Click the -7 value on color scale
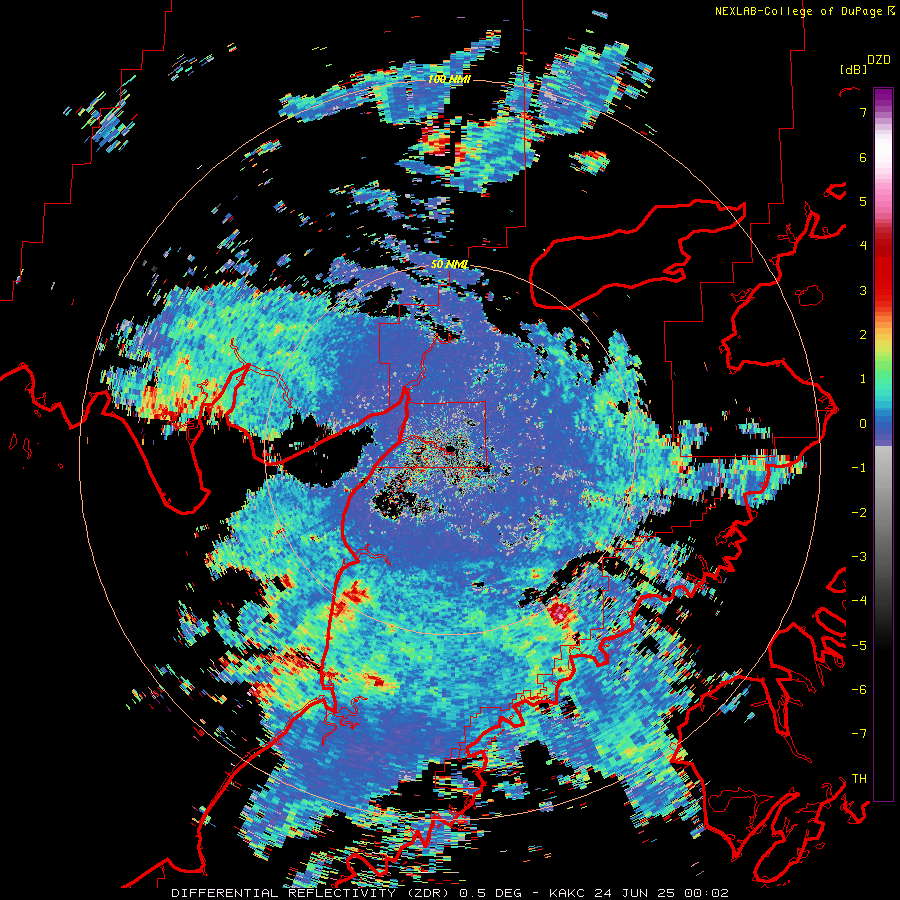 (859, 734)
